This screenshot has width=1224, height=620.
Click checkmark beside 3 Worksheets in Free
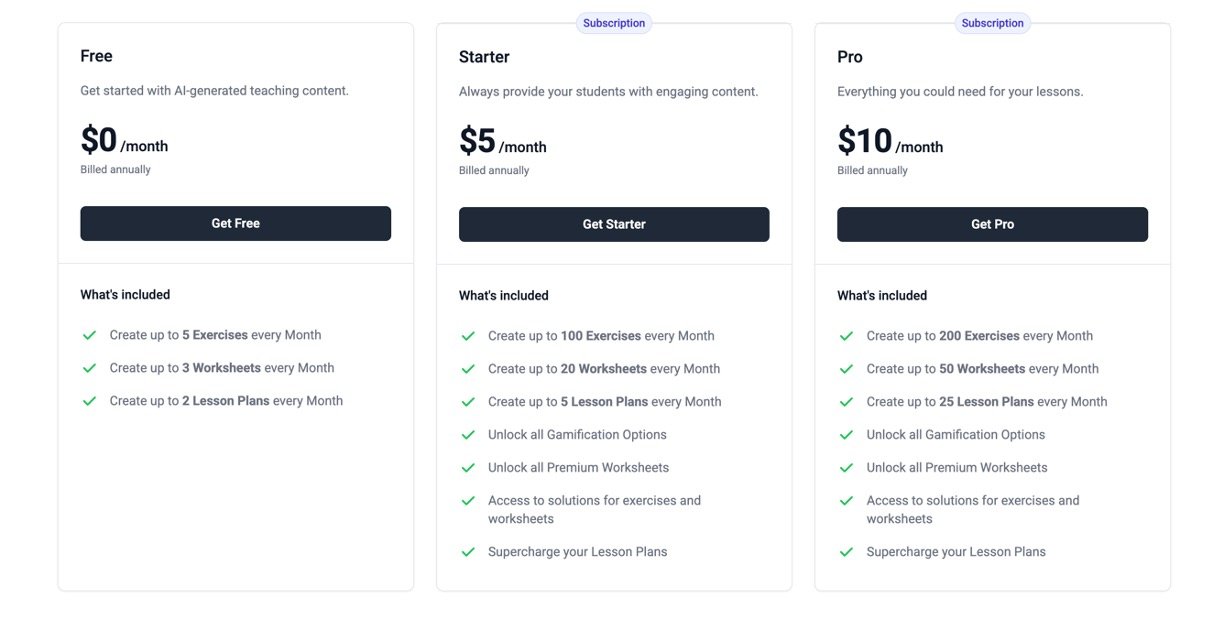[x=89, y=369]
